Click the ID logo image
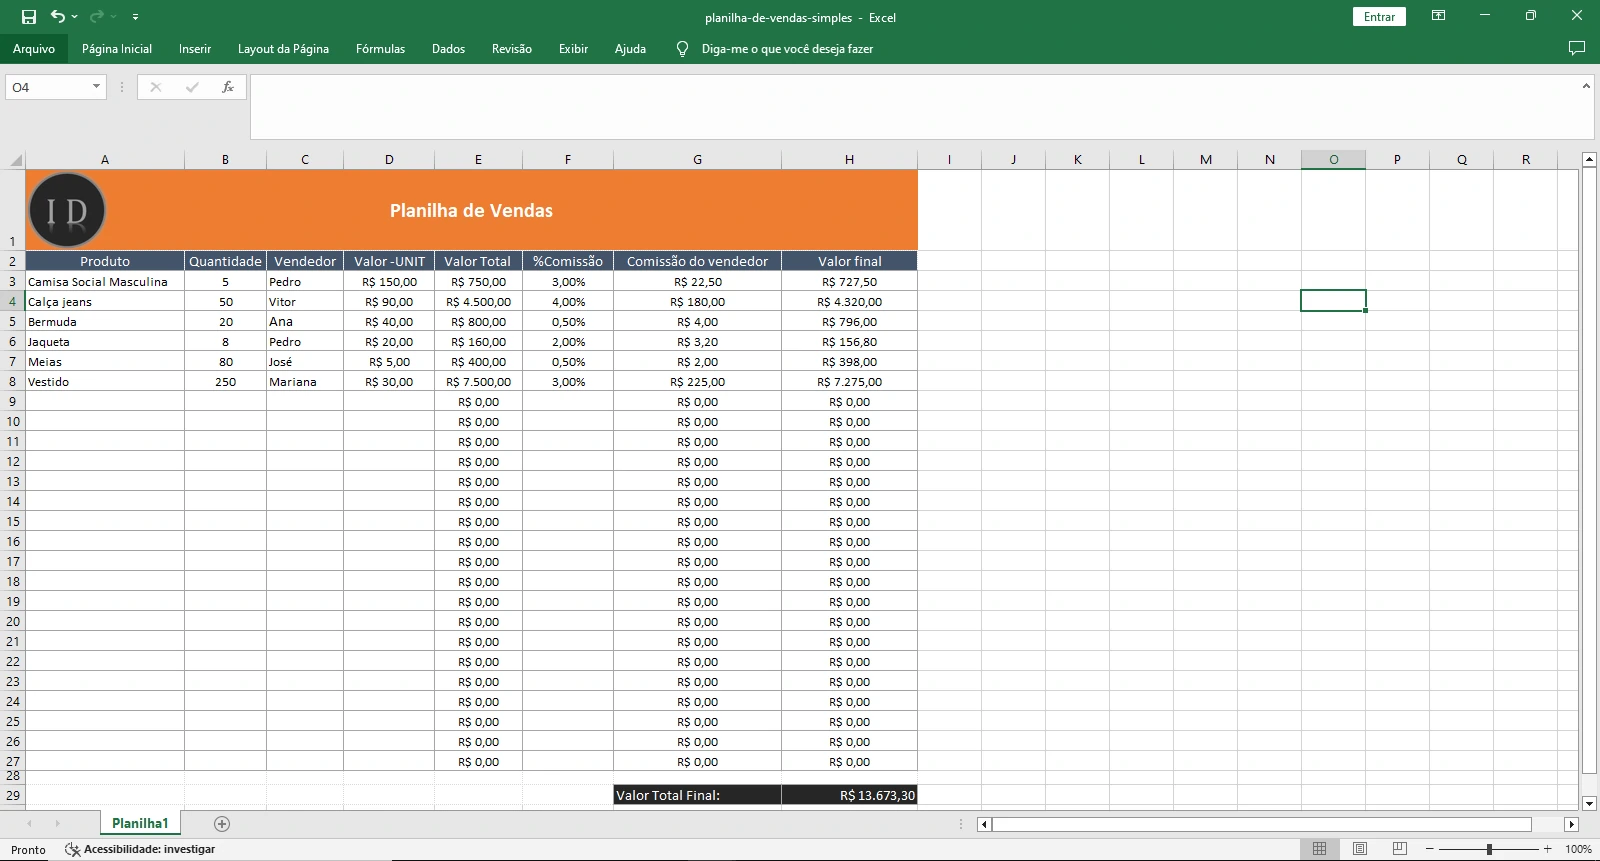Image resolution: width=1600 pixels, height=861 pixels. coord(67,210)
